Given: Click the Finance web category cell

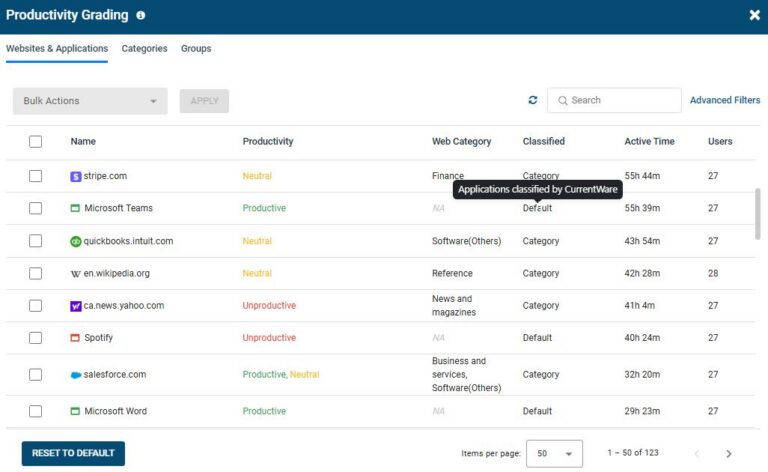Looking at the screenshot, I should (x=448, y=176).
